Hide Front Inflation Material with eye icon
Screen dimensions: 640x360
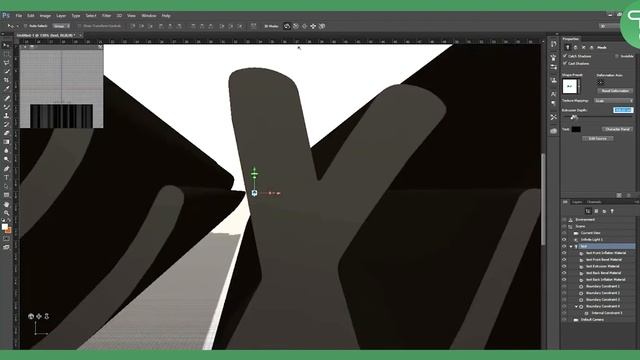(x=564, y=253)
